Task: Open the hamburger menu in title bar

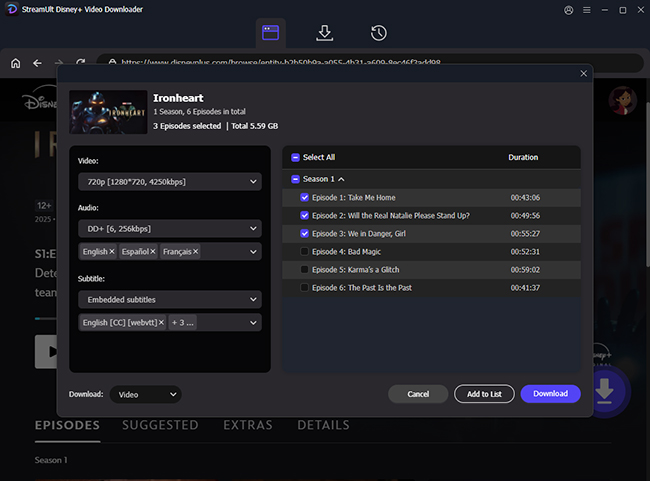Action: click(587, 10)
